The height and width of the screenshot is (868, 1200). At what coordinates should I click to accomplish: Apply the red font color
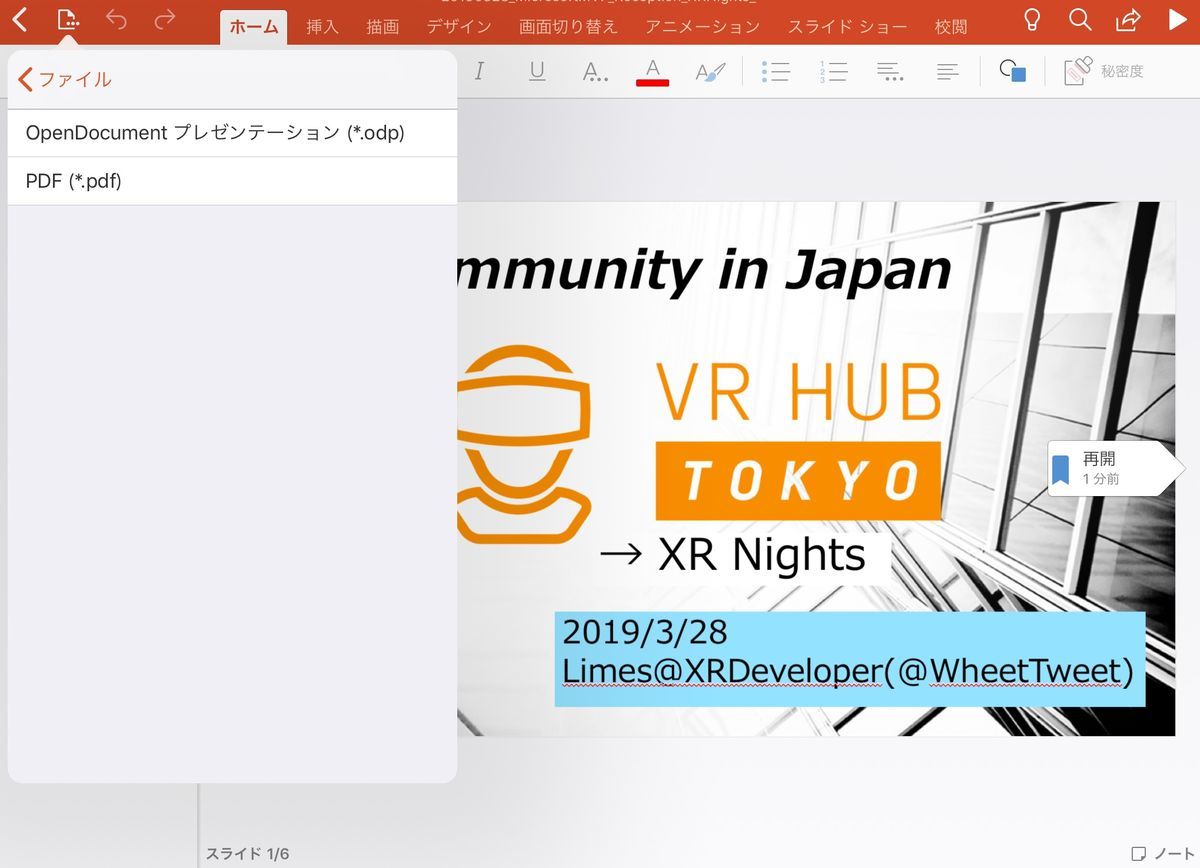coord(652,71)
